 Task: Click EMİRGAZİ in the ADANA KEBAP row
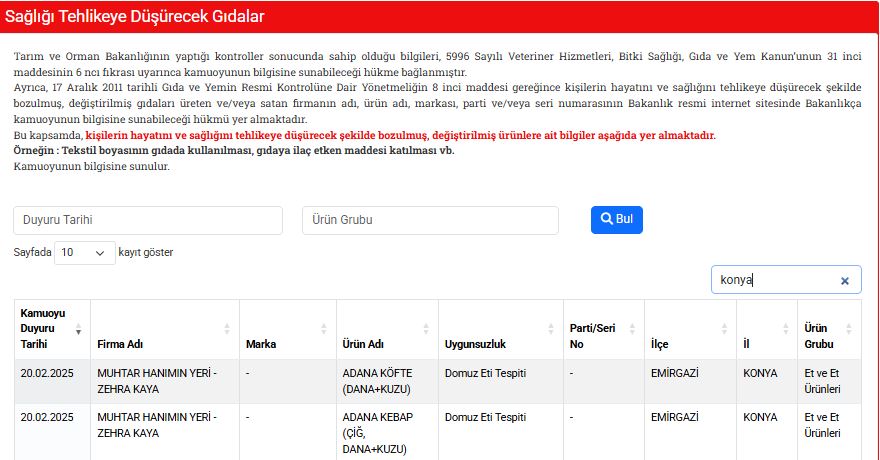pos(675,417)
